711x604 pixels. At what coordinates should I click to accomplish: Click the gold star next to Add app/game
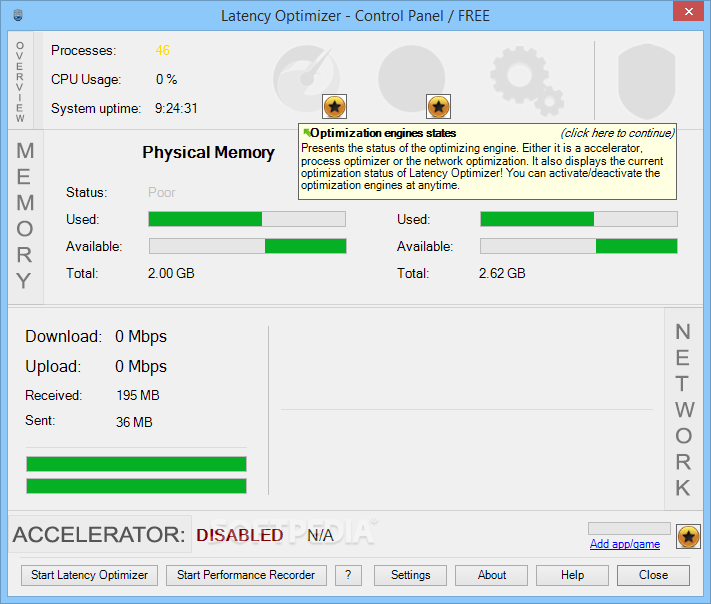(x=688, y=536)
